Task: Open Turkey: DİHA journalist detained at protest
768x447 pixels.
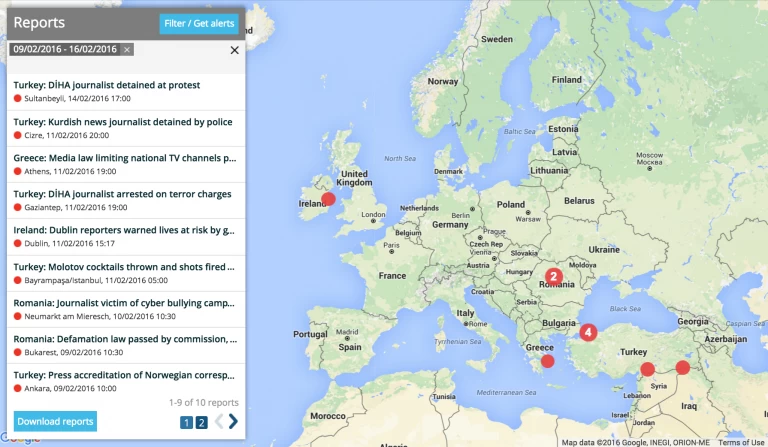Action: 107,85
